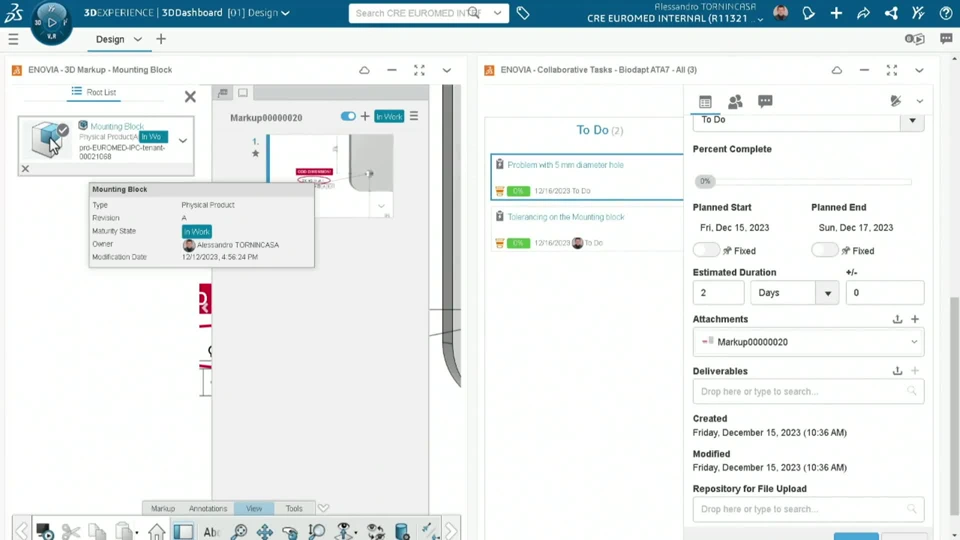
Task: Toggle favorite star on markup slide 1
Action: click(255, 154)
